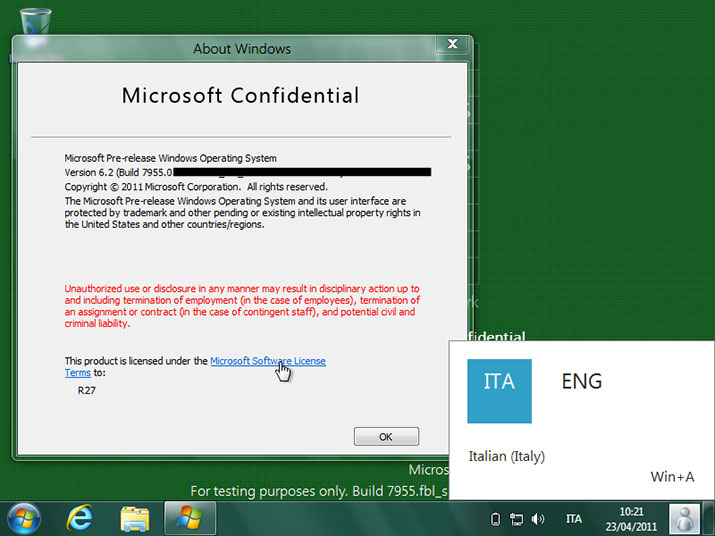Select the licensee name R27
This screenshot has width=715, height=536.
pos(87,390)
